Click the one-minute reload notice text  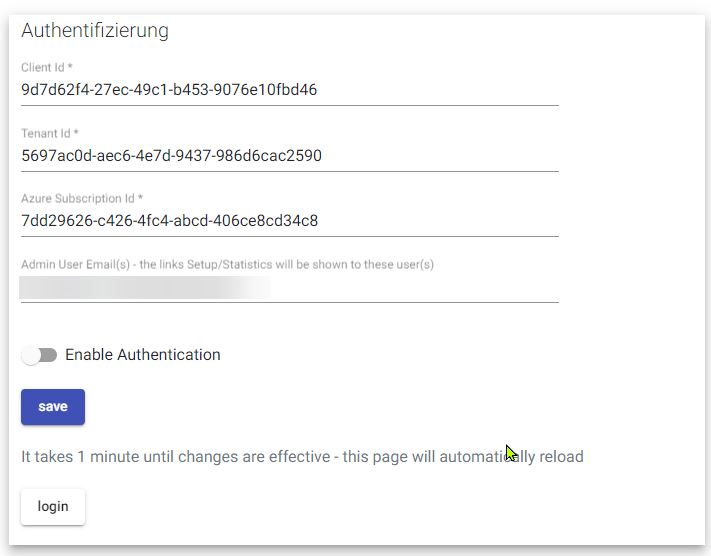pos(302,457)
